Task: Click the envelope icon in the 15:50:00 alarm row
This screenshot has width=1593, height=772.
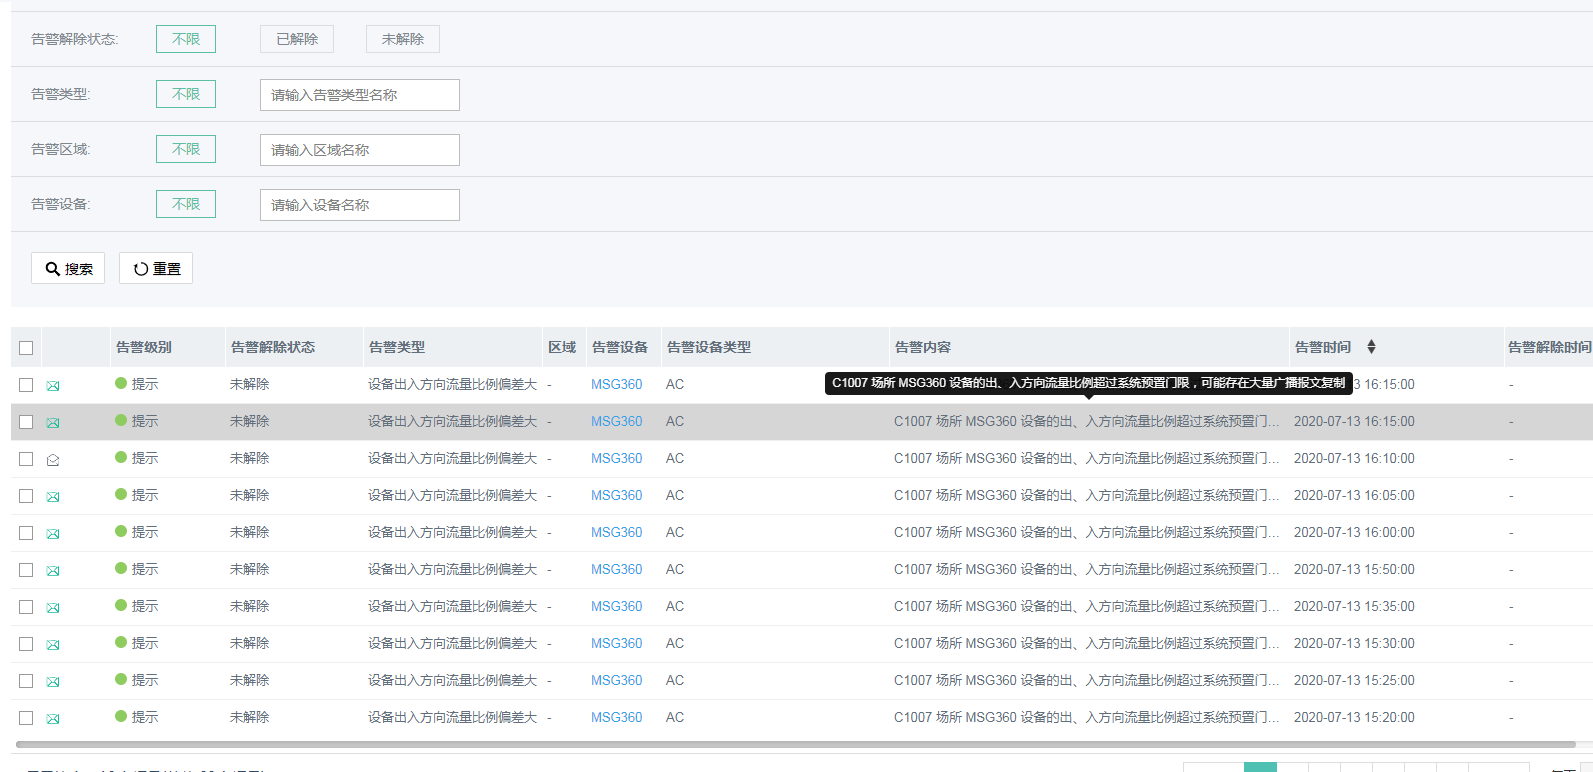Action: click(x=53, y=571)
